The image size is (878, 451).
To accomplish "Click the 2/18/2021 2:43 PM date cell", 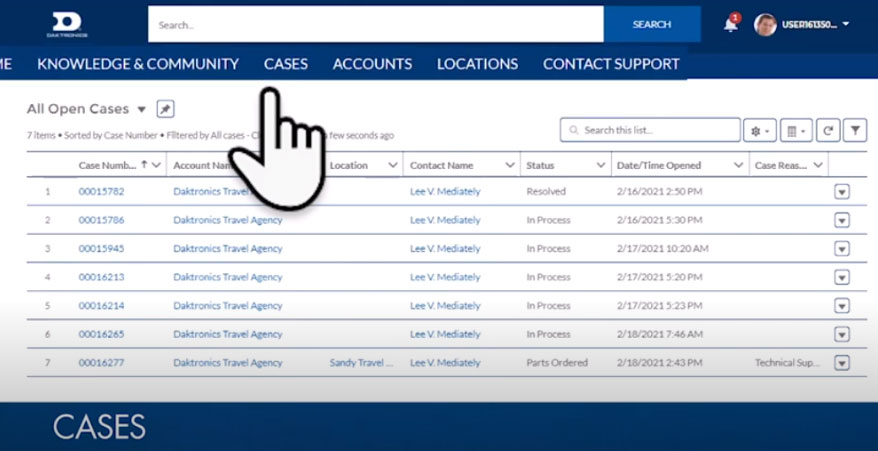I will point(660,363).
